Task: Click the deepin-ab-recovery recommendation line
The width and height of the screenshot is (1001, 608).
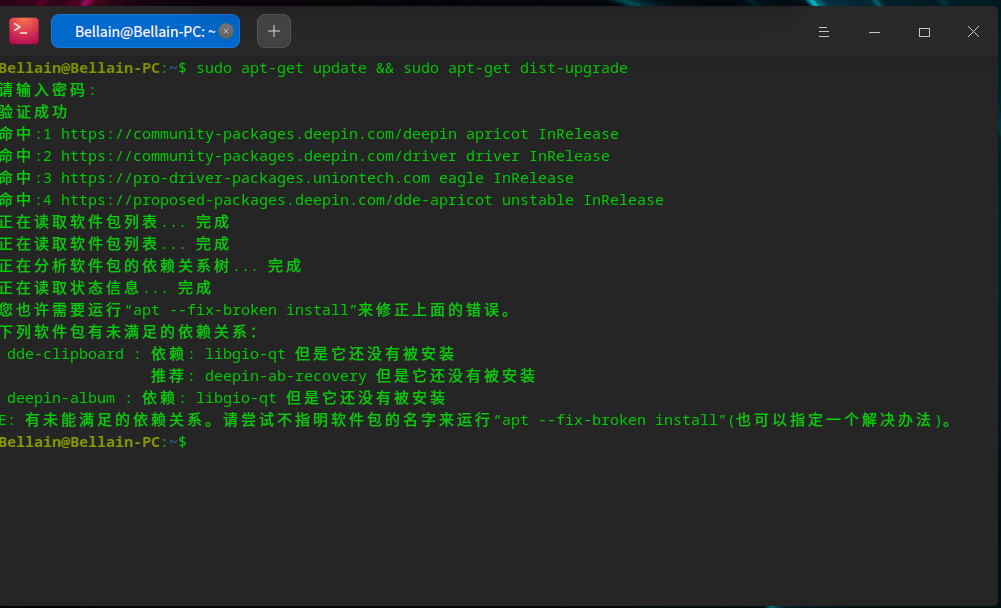Action: [x=343, y=376]
